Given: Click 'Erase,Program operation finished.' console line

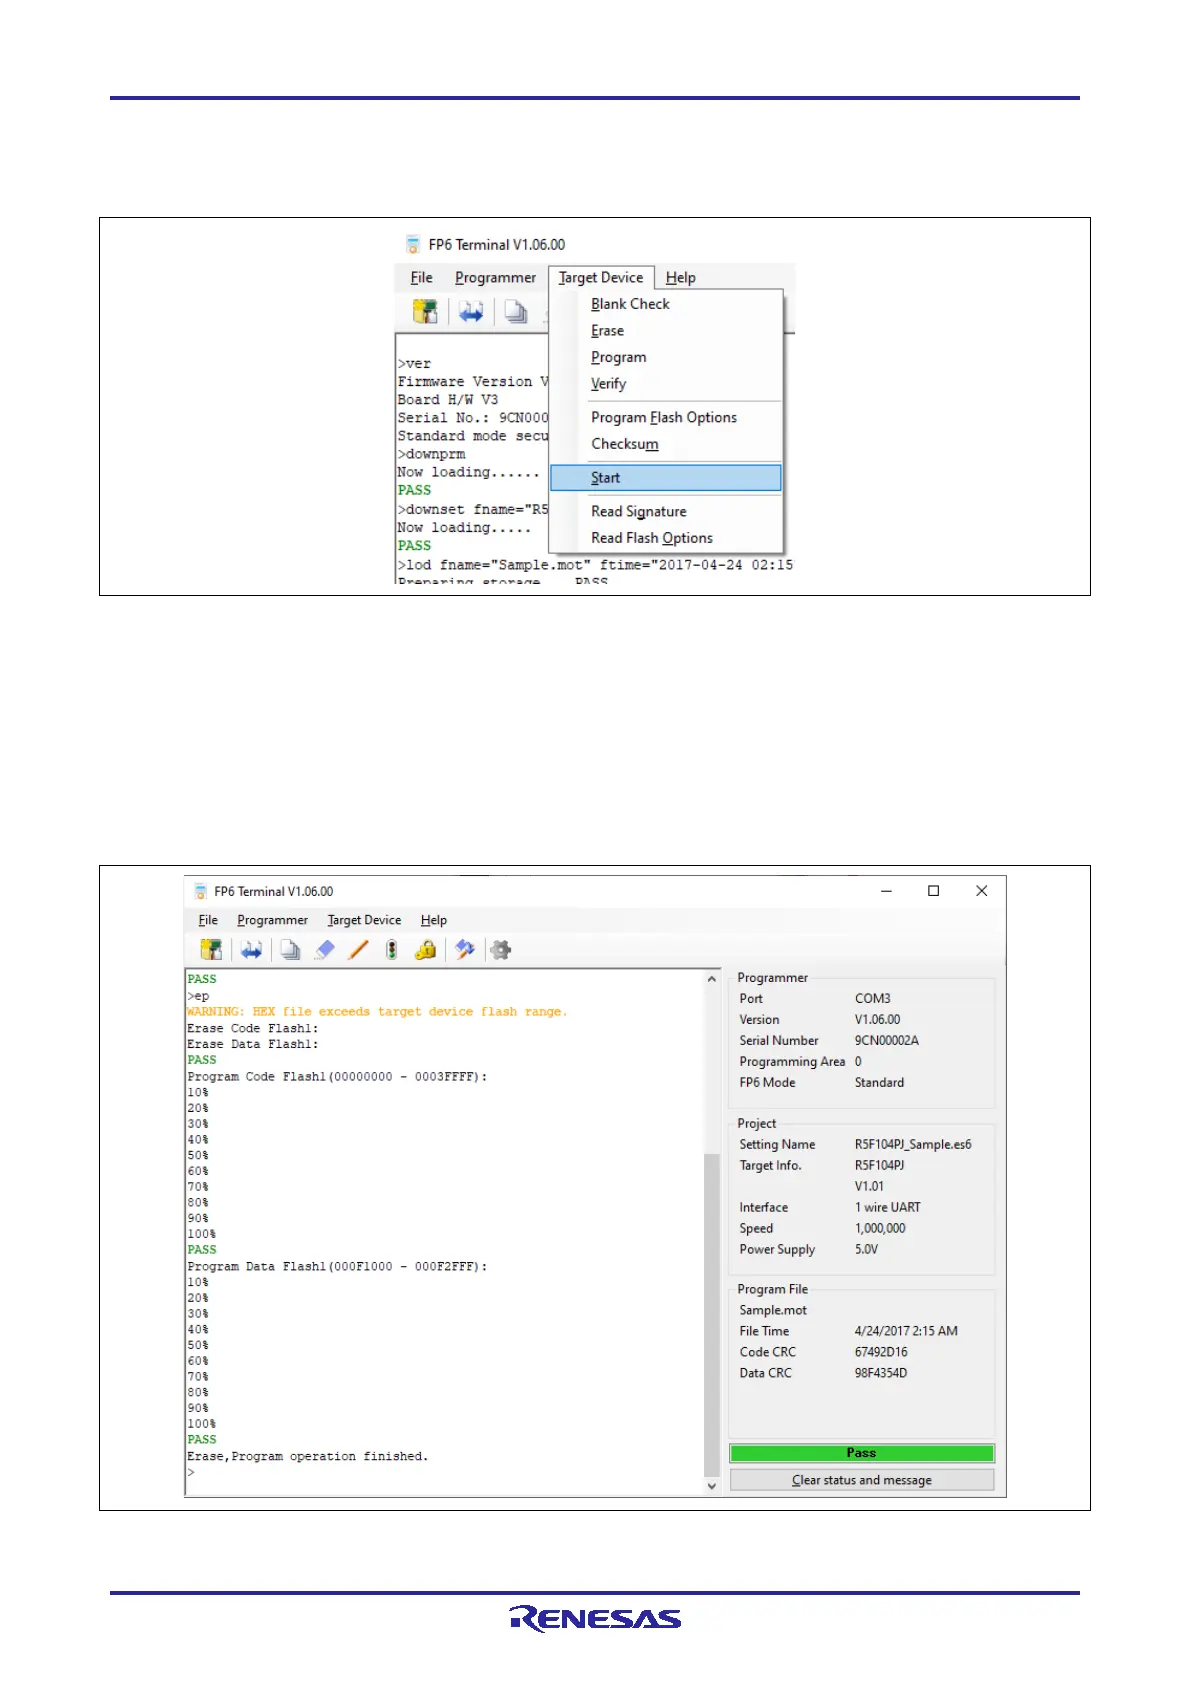Looking at the screenshot, I should [307, 1457].
